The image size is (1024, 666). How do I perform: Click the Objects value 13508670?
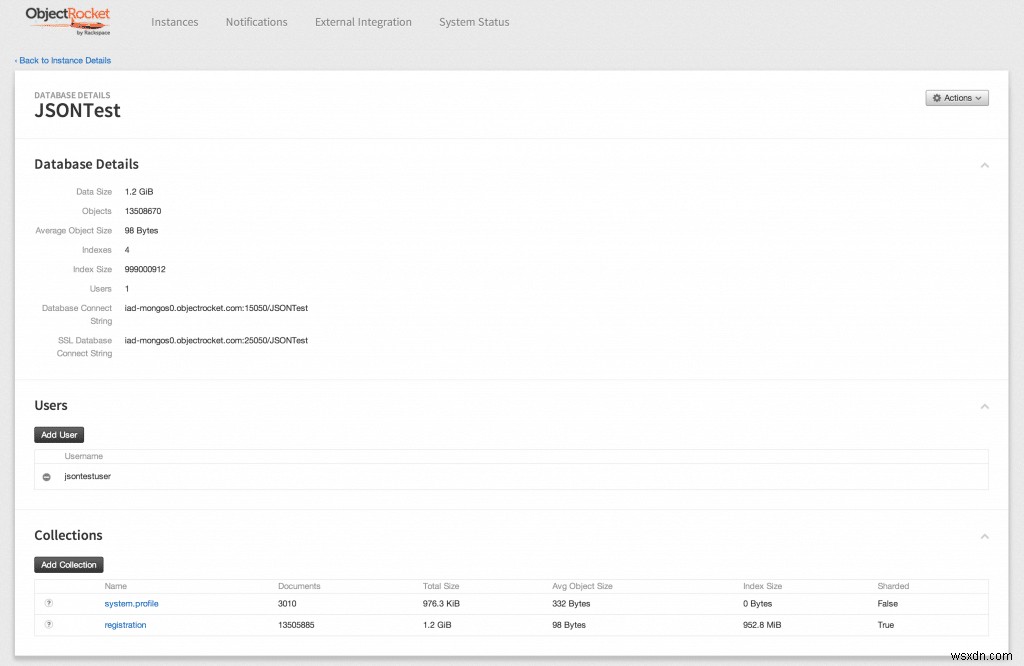[x=143, y=211]
